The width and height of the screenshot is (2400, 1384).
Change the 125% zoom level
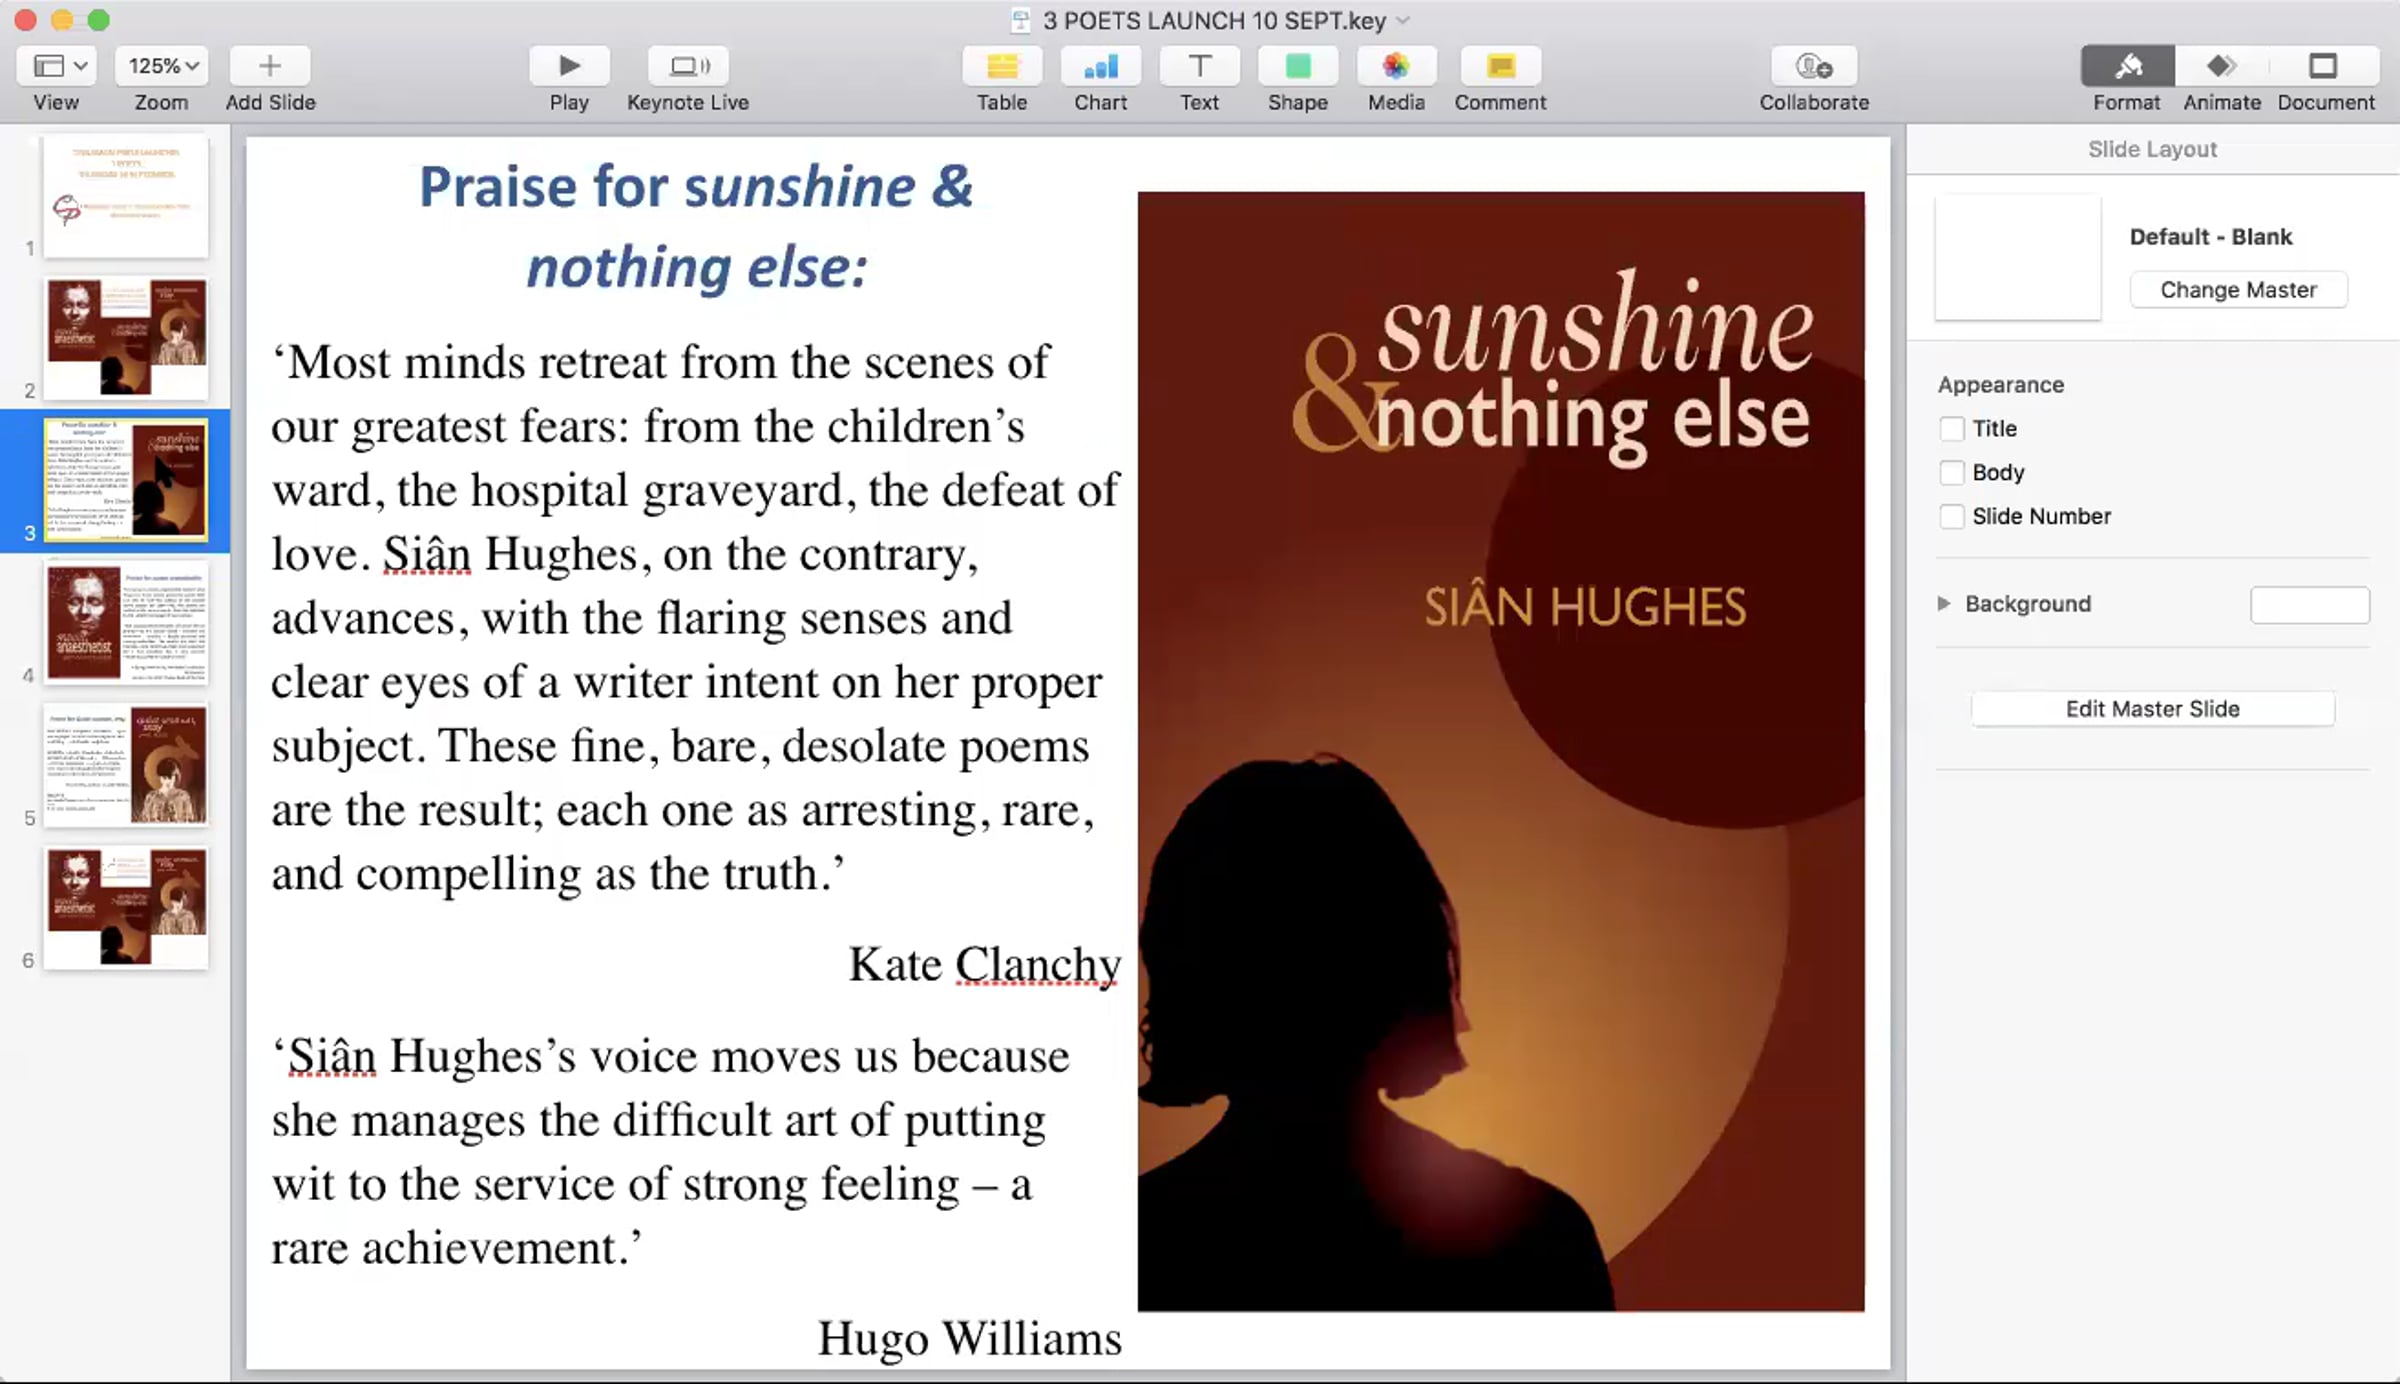(161, 66)
